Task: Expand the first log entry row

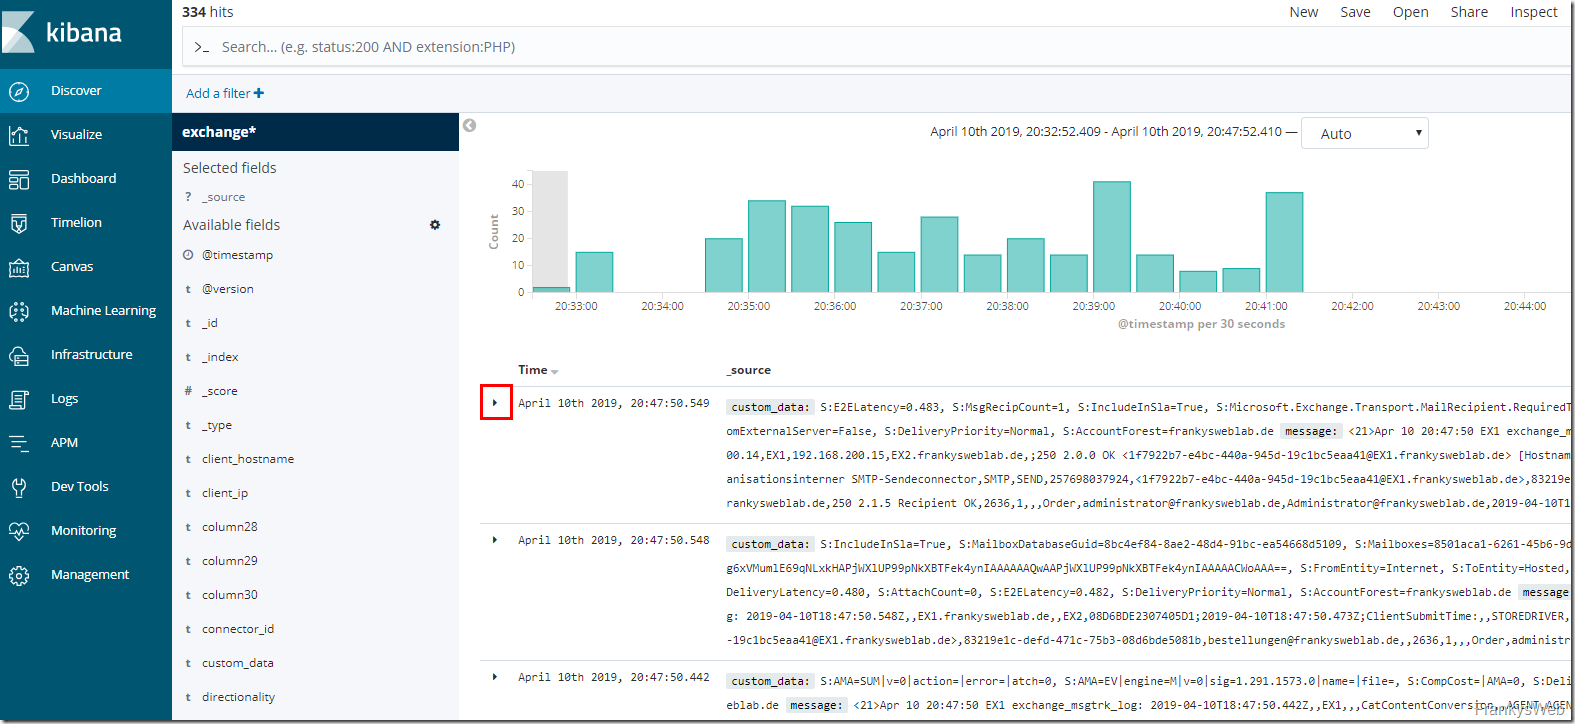Action: pyautogui.click(x=495, y=403)
